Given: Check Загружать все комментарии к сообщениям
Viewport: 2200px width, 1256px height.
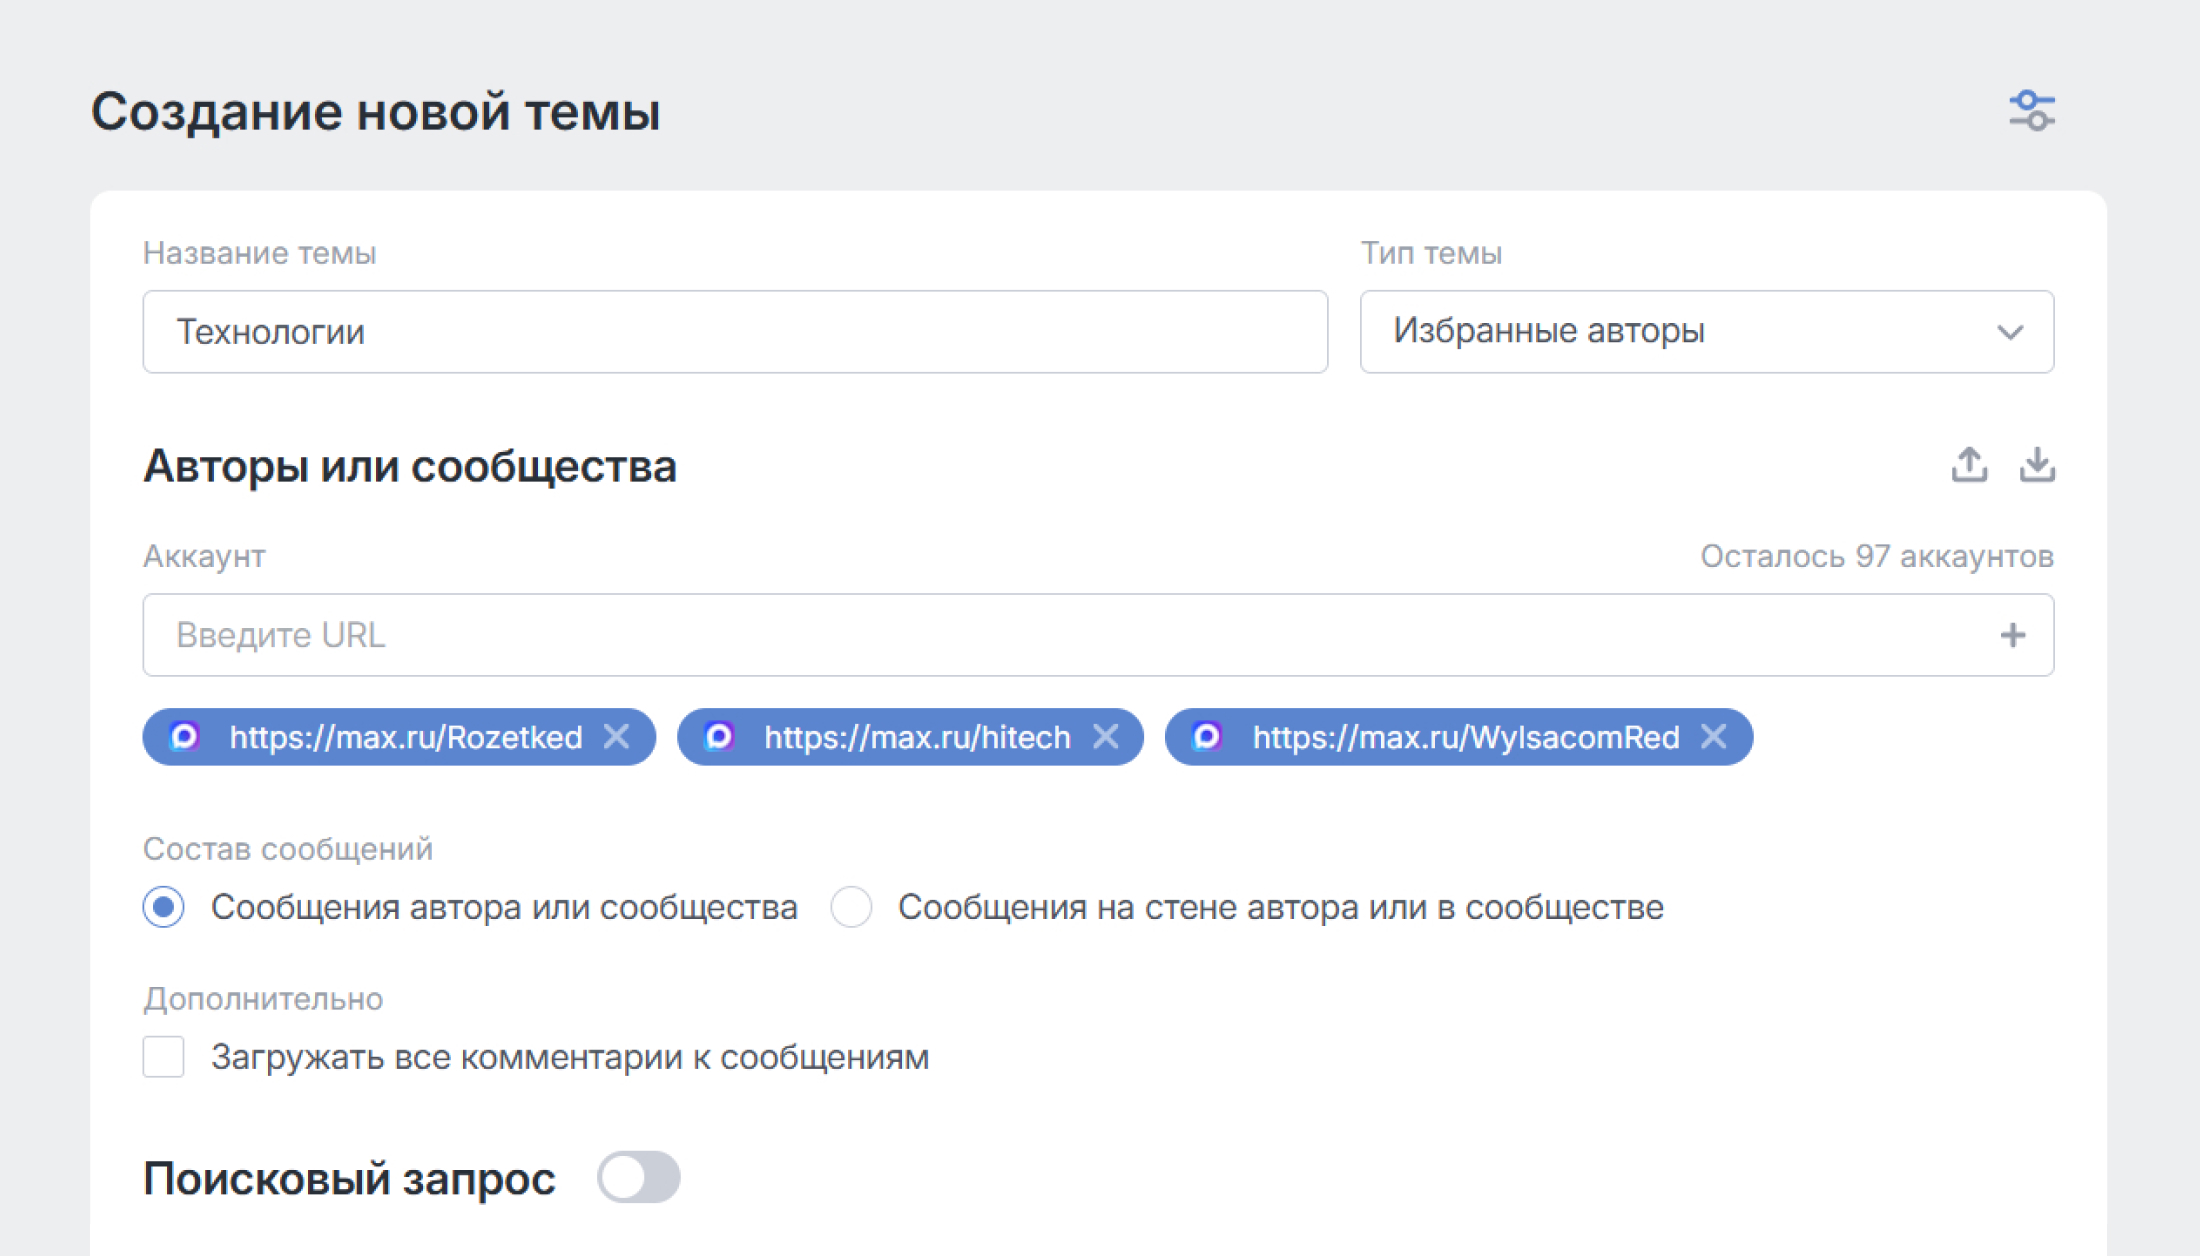Looking at the screenshot, I should click(x=163, y=1057).
